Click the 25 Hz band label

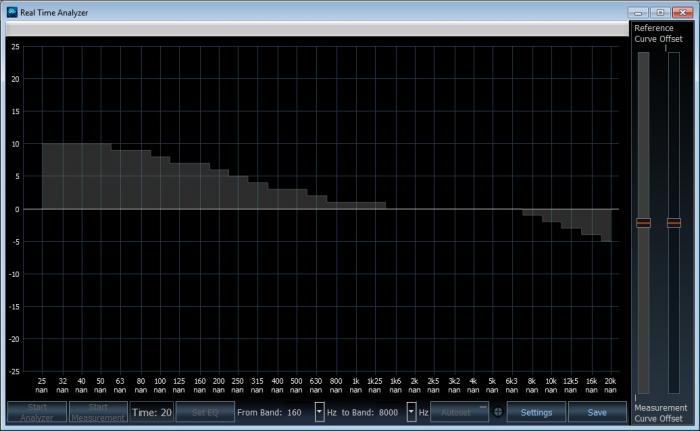(x=42, y=381)
